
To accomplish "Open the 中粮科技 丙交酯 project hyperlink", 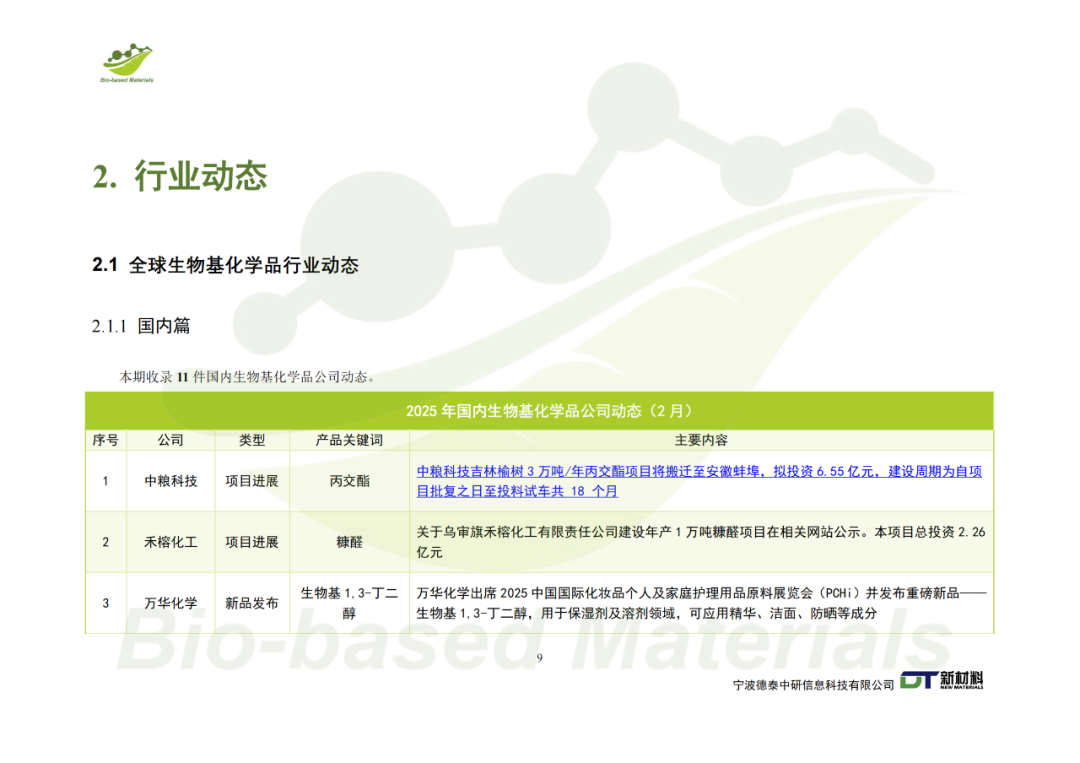I will [699, 481].
